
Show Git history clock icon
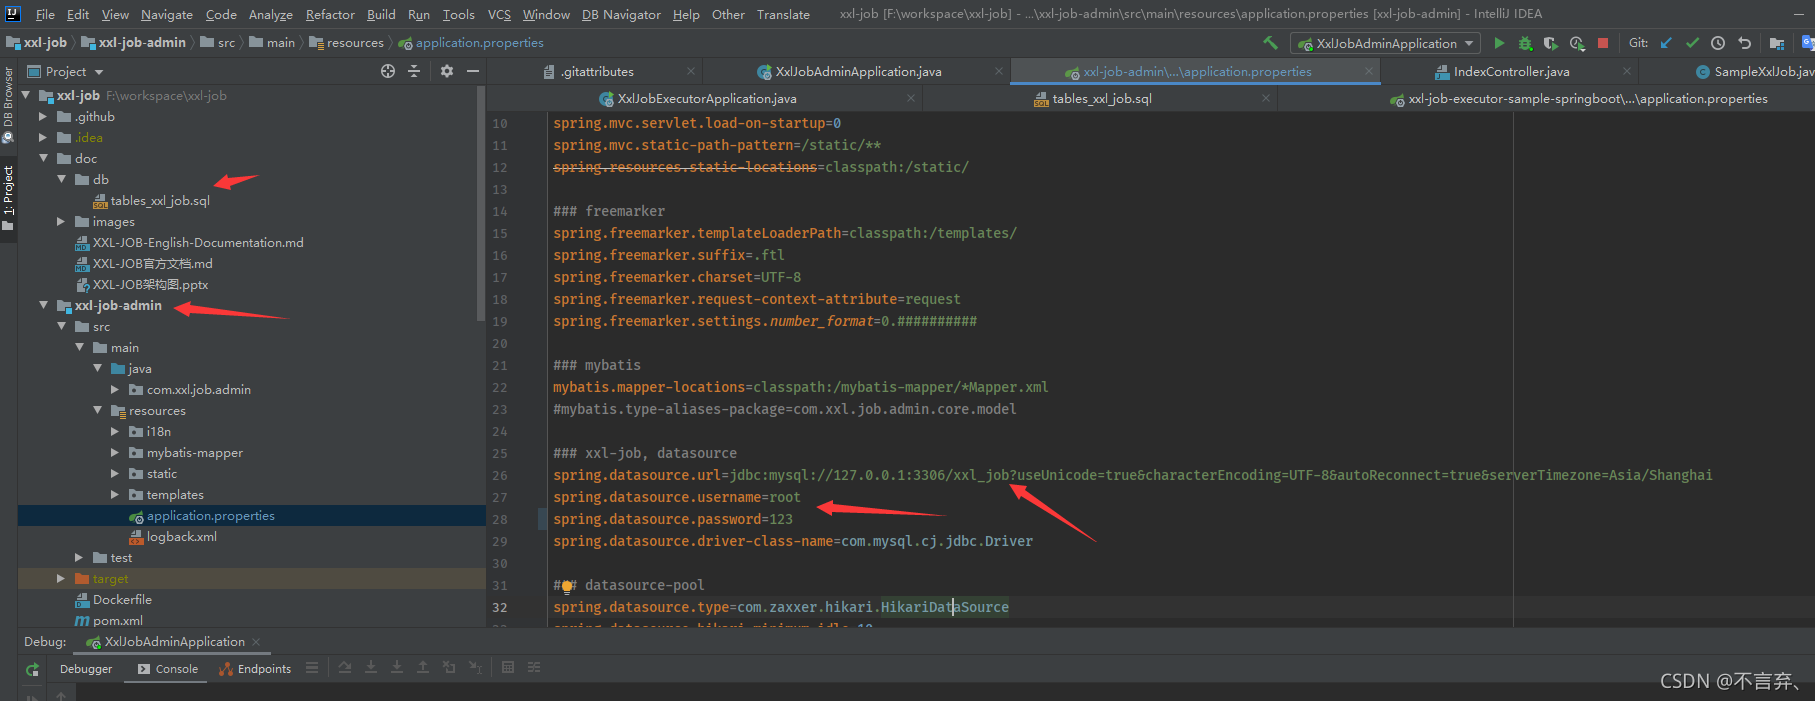click(1718, 43)
